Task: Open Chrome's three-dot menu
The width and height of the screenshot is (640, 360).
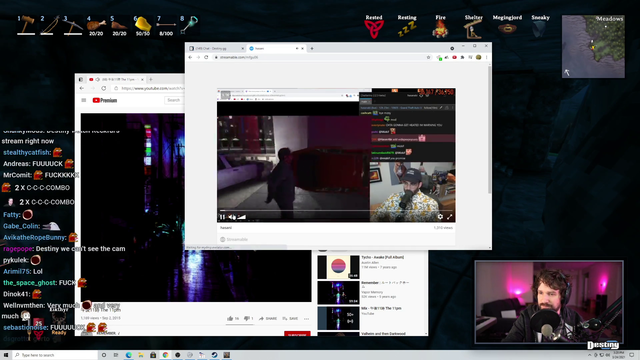Action: (487, 57)
